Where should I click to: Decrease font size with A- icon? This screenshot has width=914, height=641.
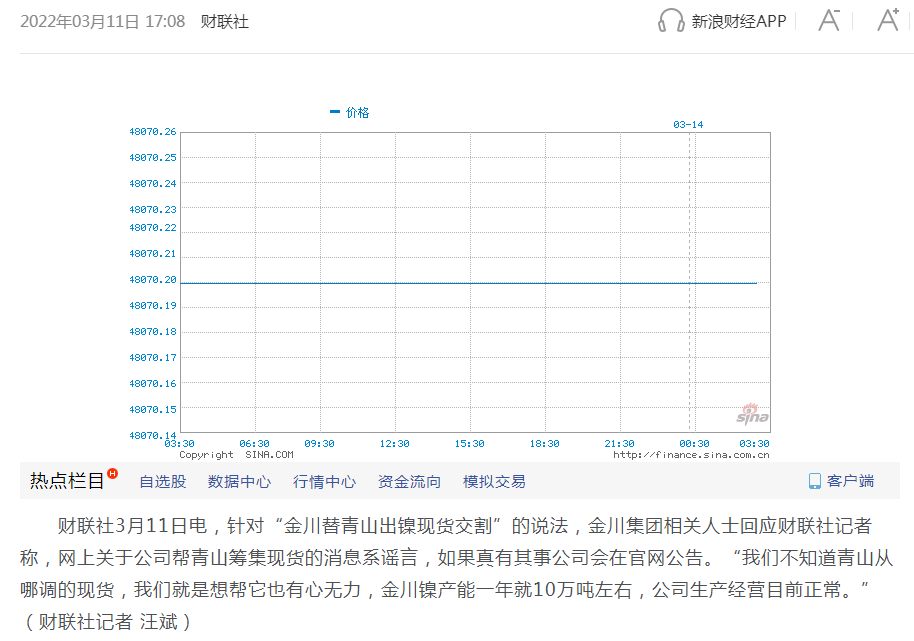829,20
